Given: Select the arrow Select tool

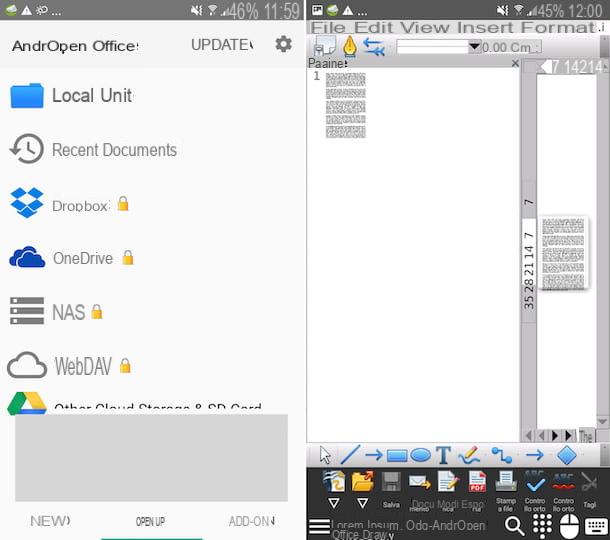Looking at the screenshot, I should (x=325, y=455).
